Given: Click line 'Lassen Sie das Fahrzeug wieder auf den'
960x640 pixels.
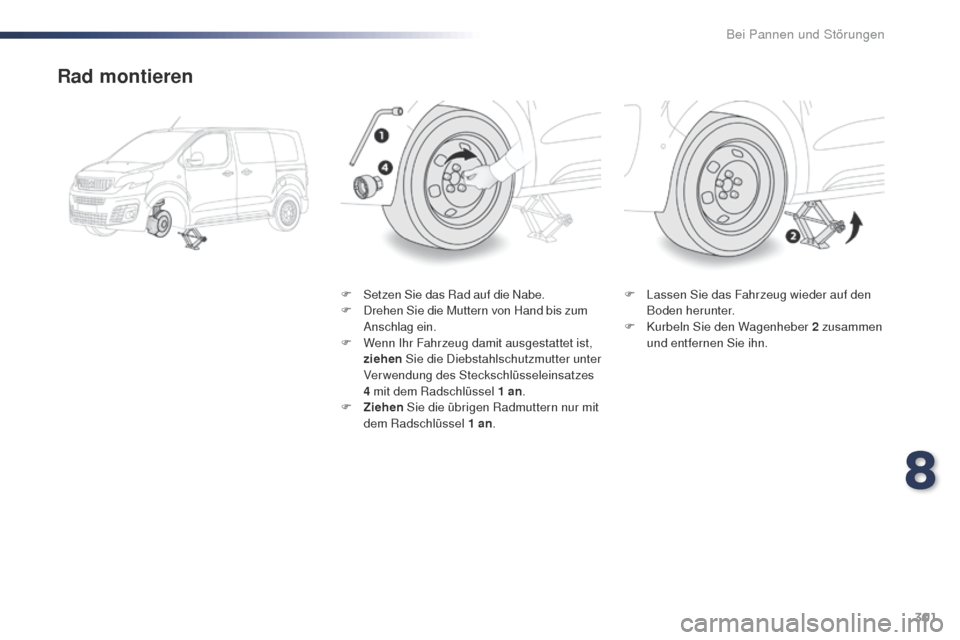Looking at the screenshot, I should click(759, 295).
